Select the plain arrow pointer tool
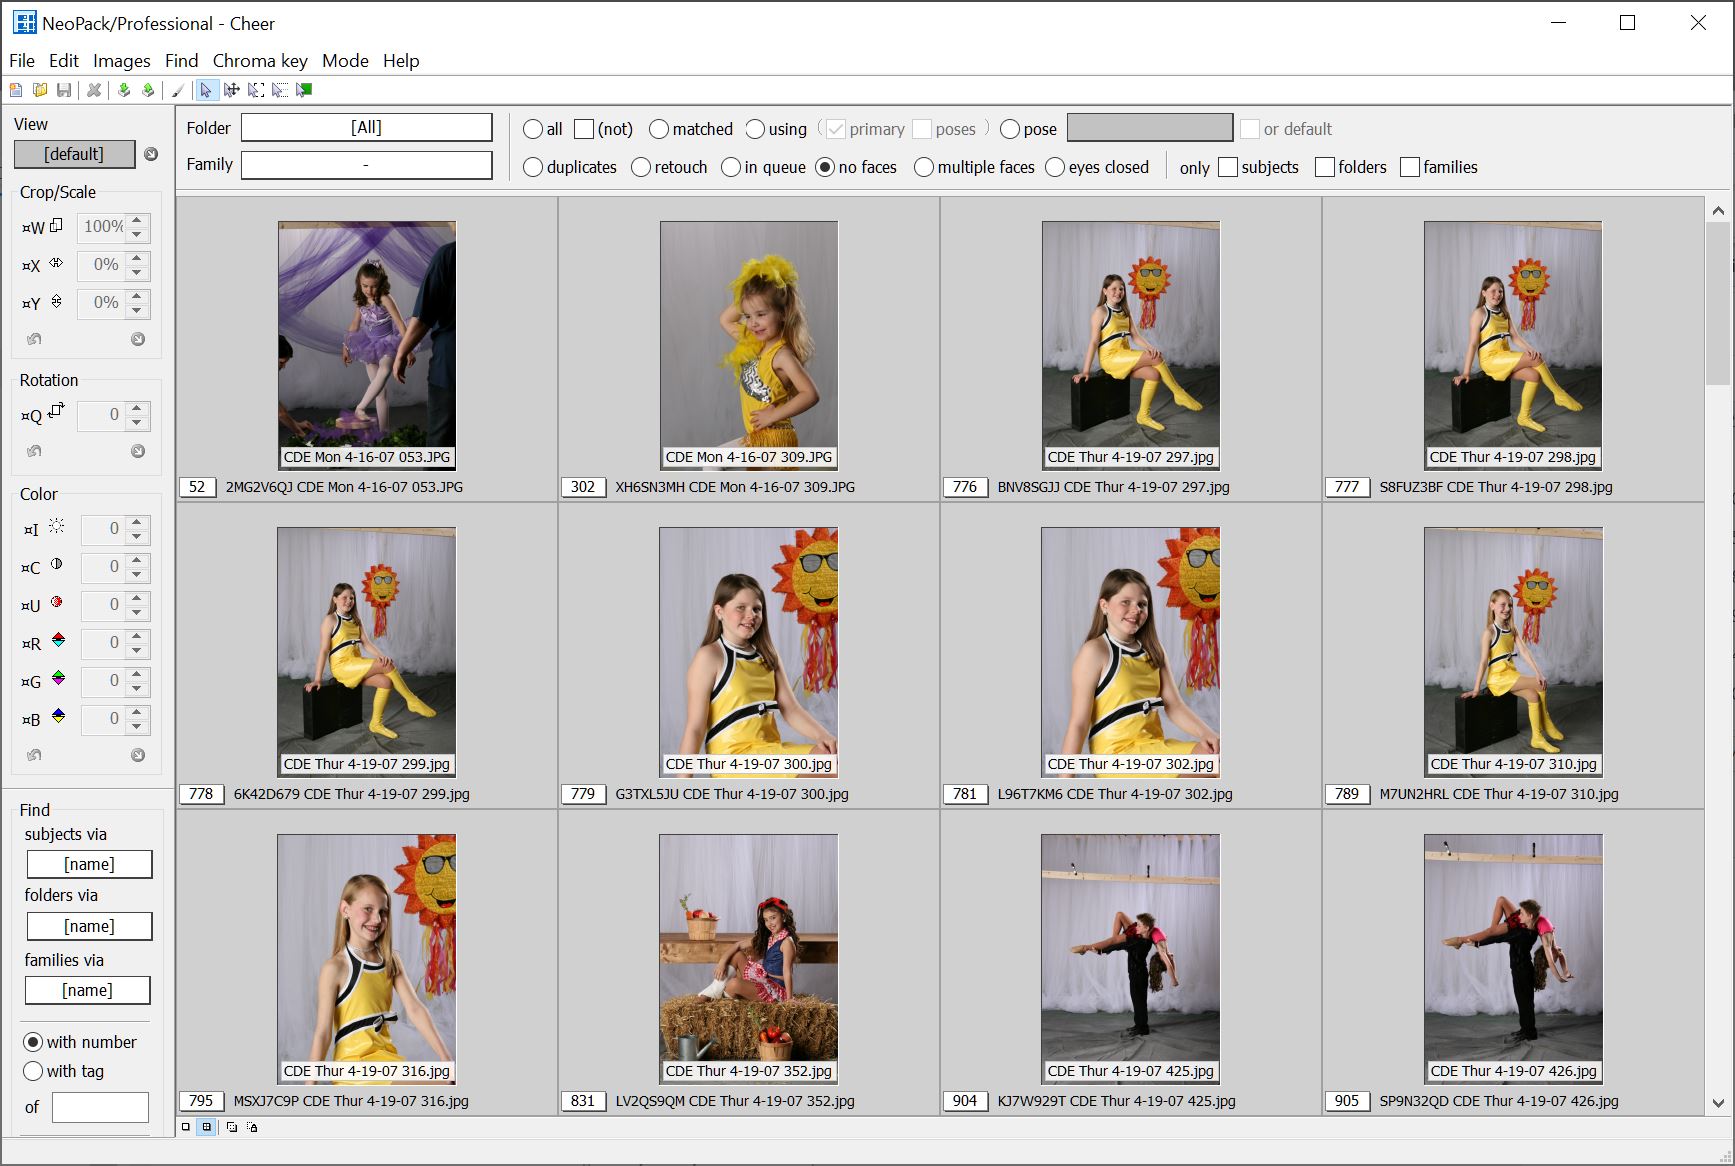Screen dimensions: 1735x1166 pyautogui.click(x=206, y=90)
